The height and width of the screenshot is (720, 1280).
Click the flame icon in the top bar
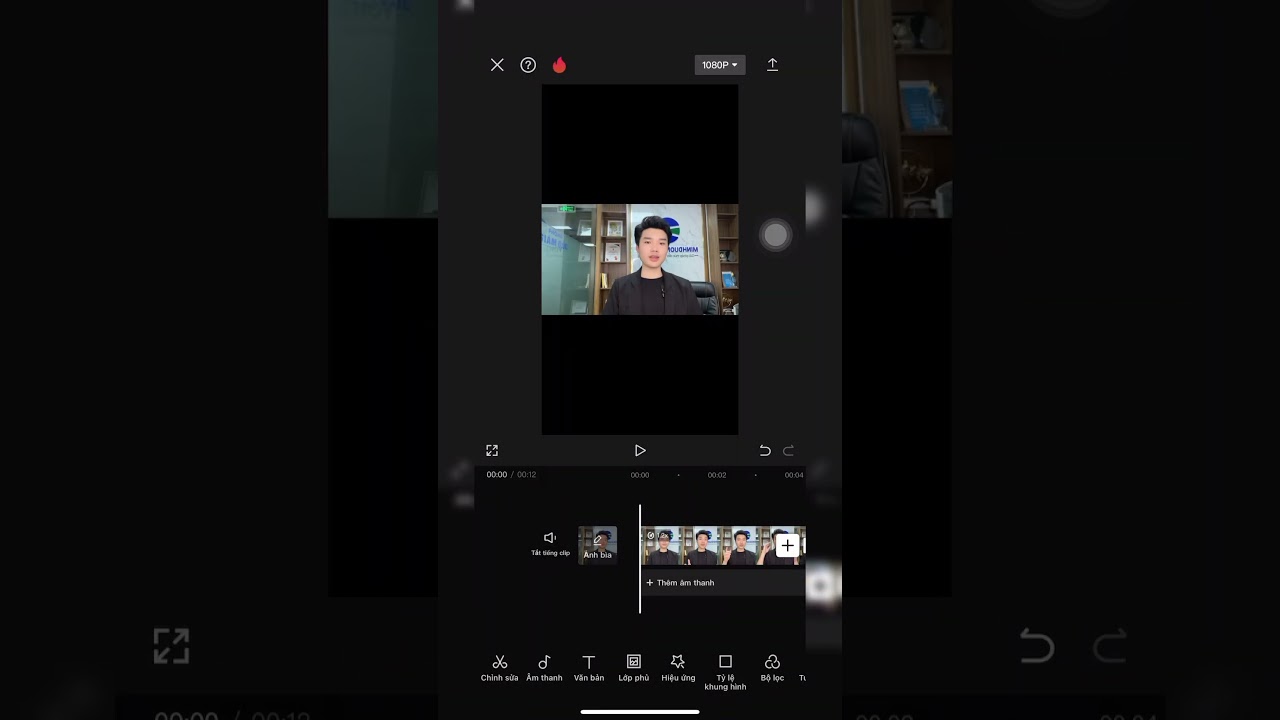click(559, 64)
